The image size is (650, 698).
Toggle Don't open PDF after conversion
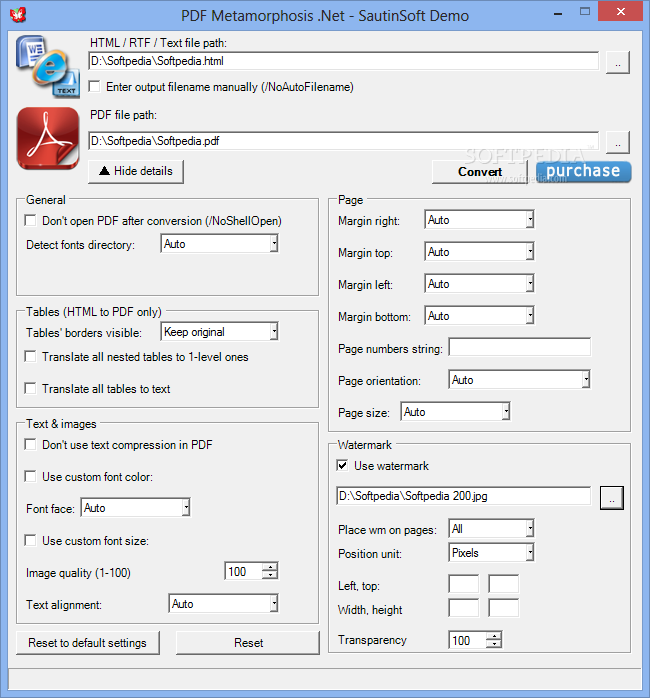point(30,220)
